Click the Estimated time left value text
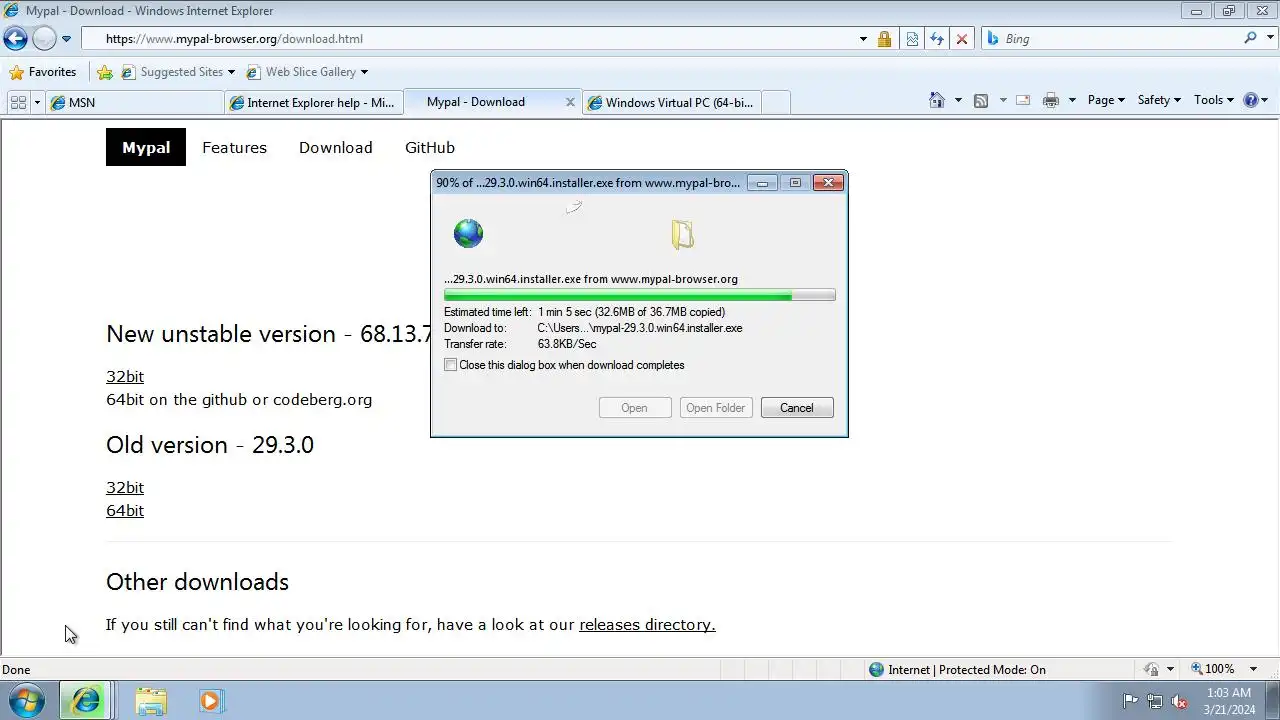1280x720 pixels. [632, 312]
